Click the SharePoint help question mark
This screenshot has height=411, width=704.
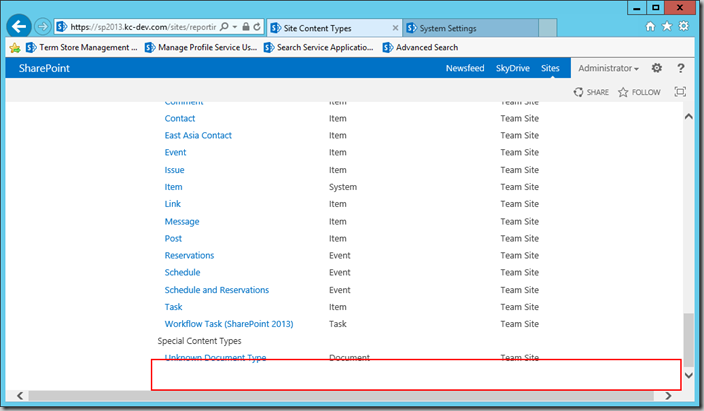pyautogui.click(x=681, y=68)
